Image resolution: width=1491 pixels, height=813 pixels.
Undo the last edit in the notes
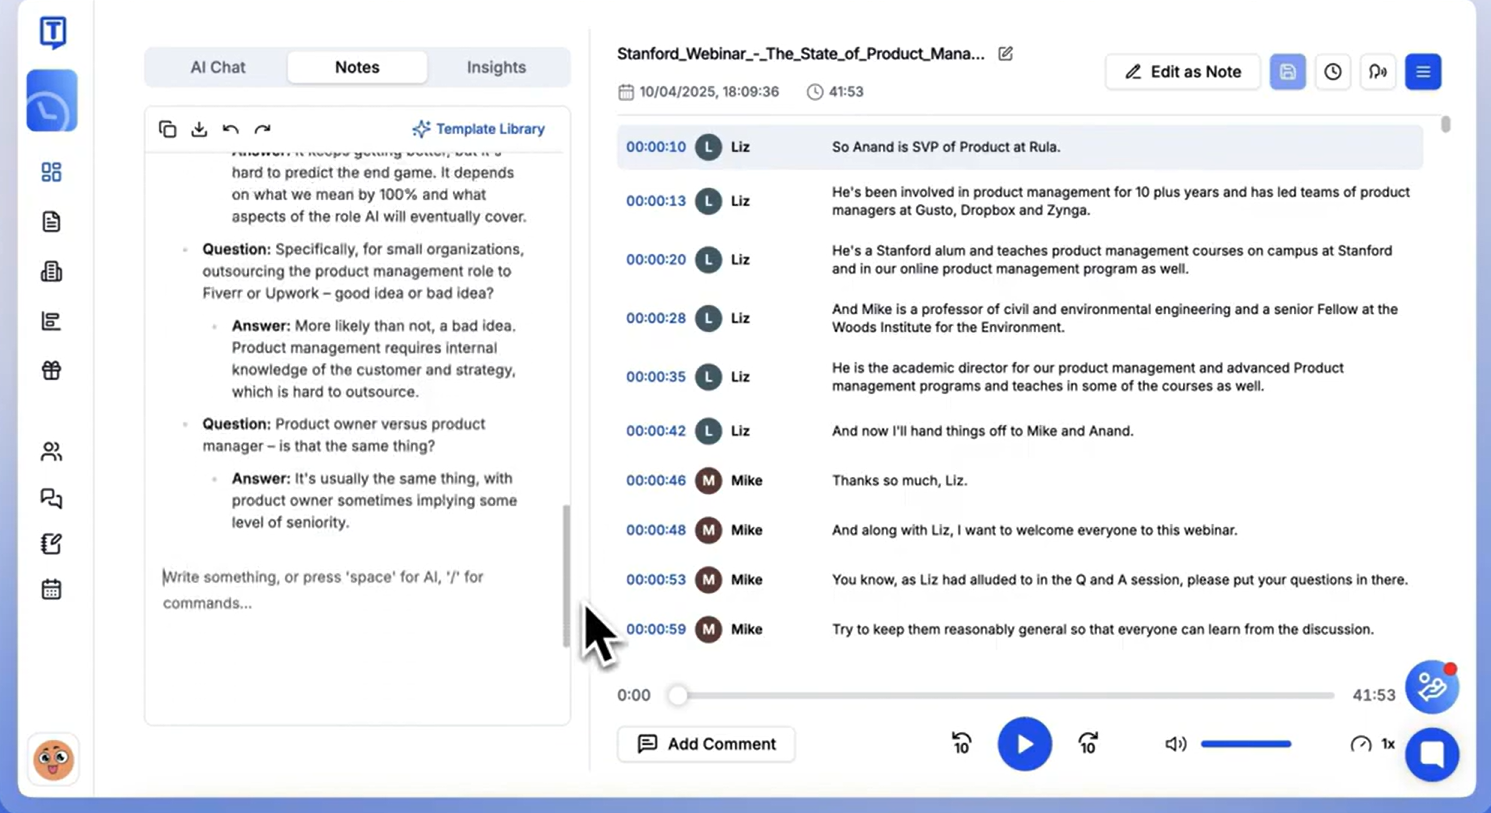(x=230, y=129)
